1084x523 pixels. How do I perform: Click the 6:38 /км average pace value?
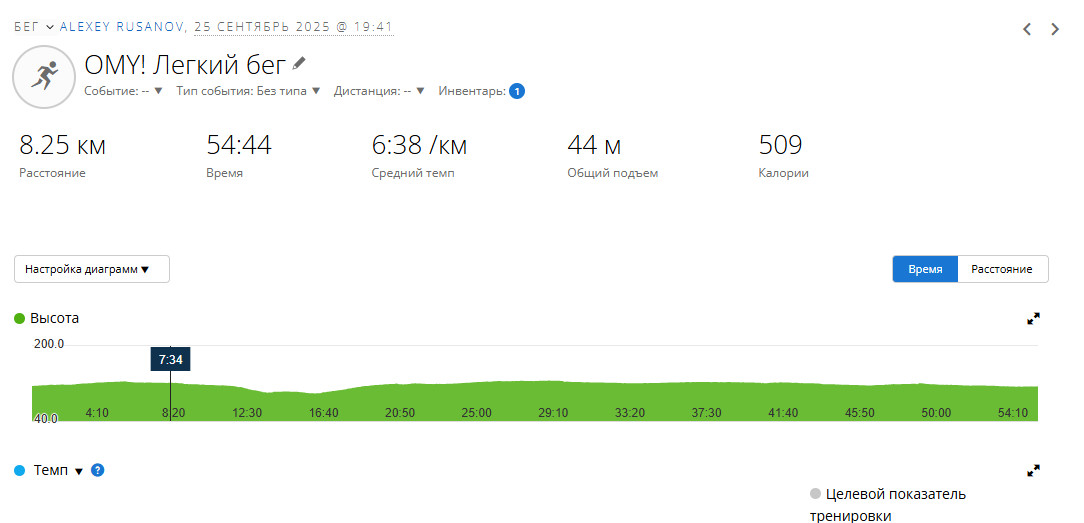point(419,146)
